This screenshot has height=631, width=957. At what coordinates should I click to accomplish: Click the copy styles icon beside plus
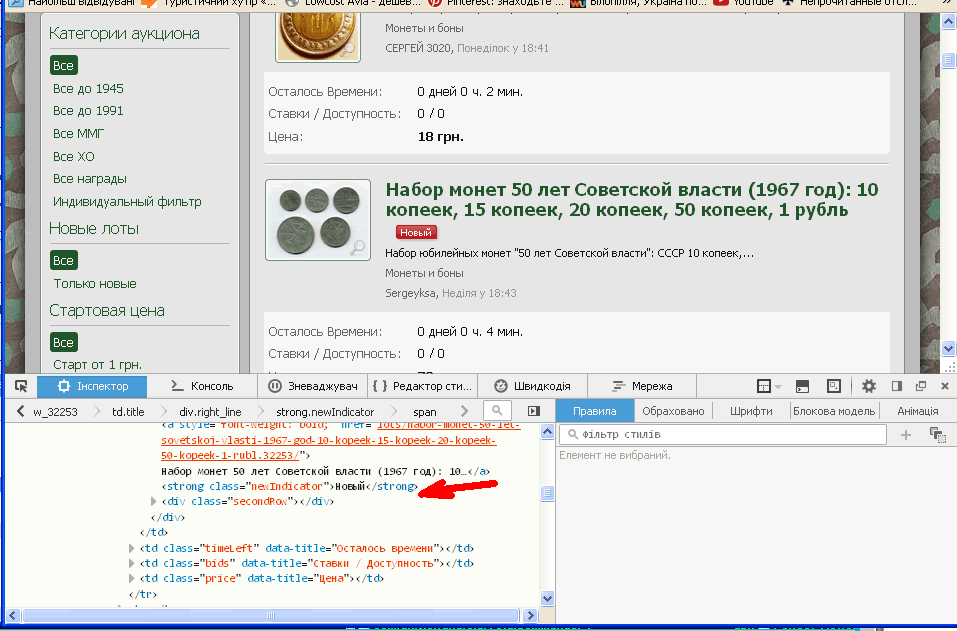click(937, 434)
